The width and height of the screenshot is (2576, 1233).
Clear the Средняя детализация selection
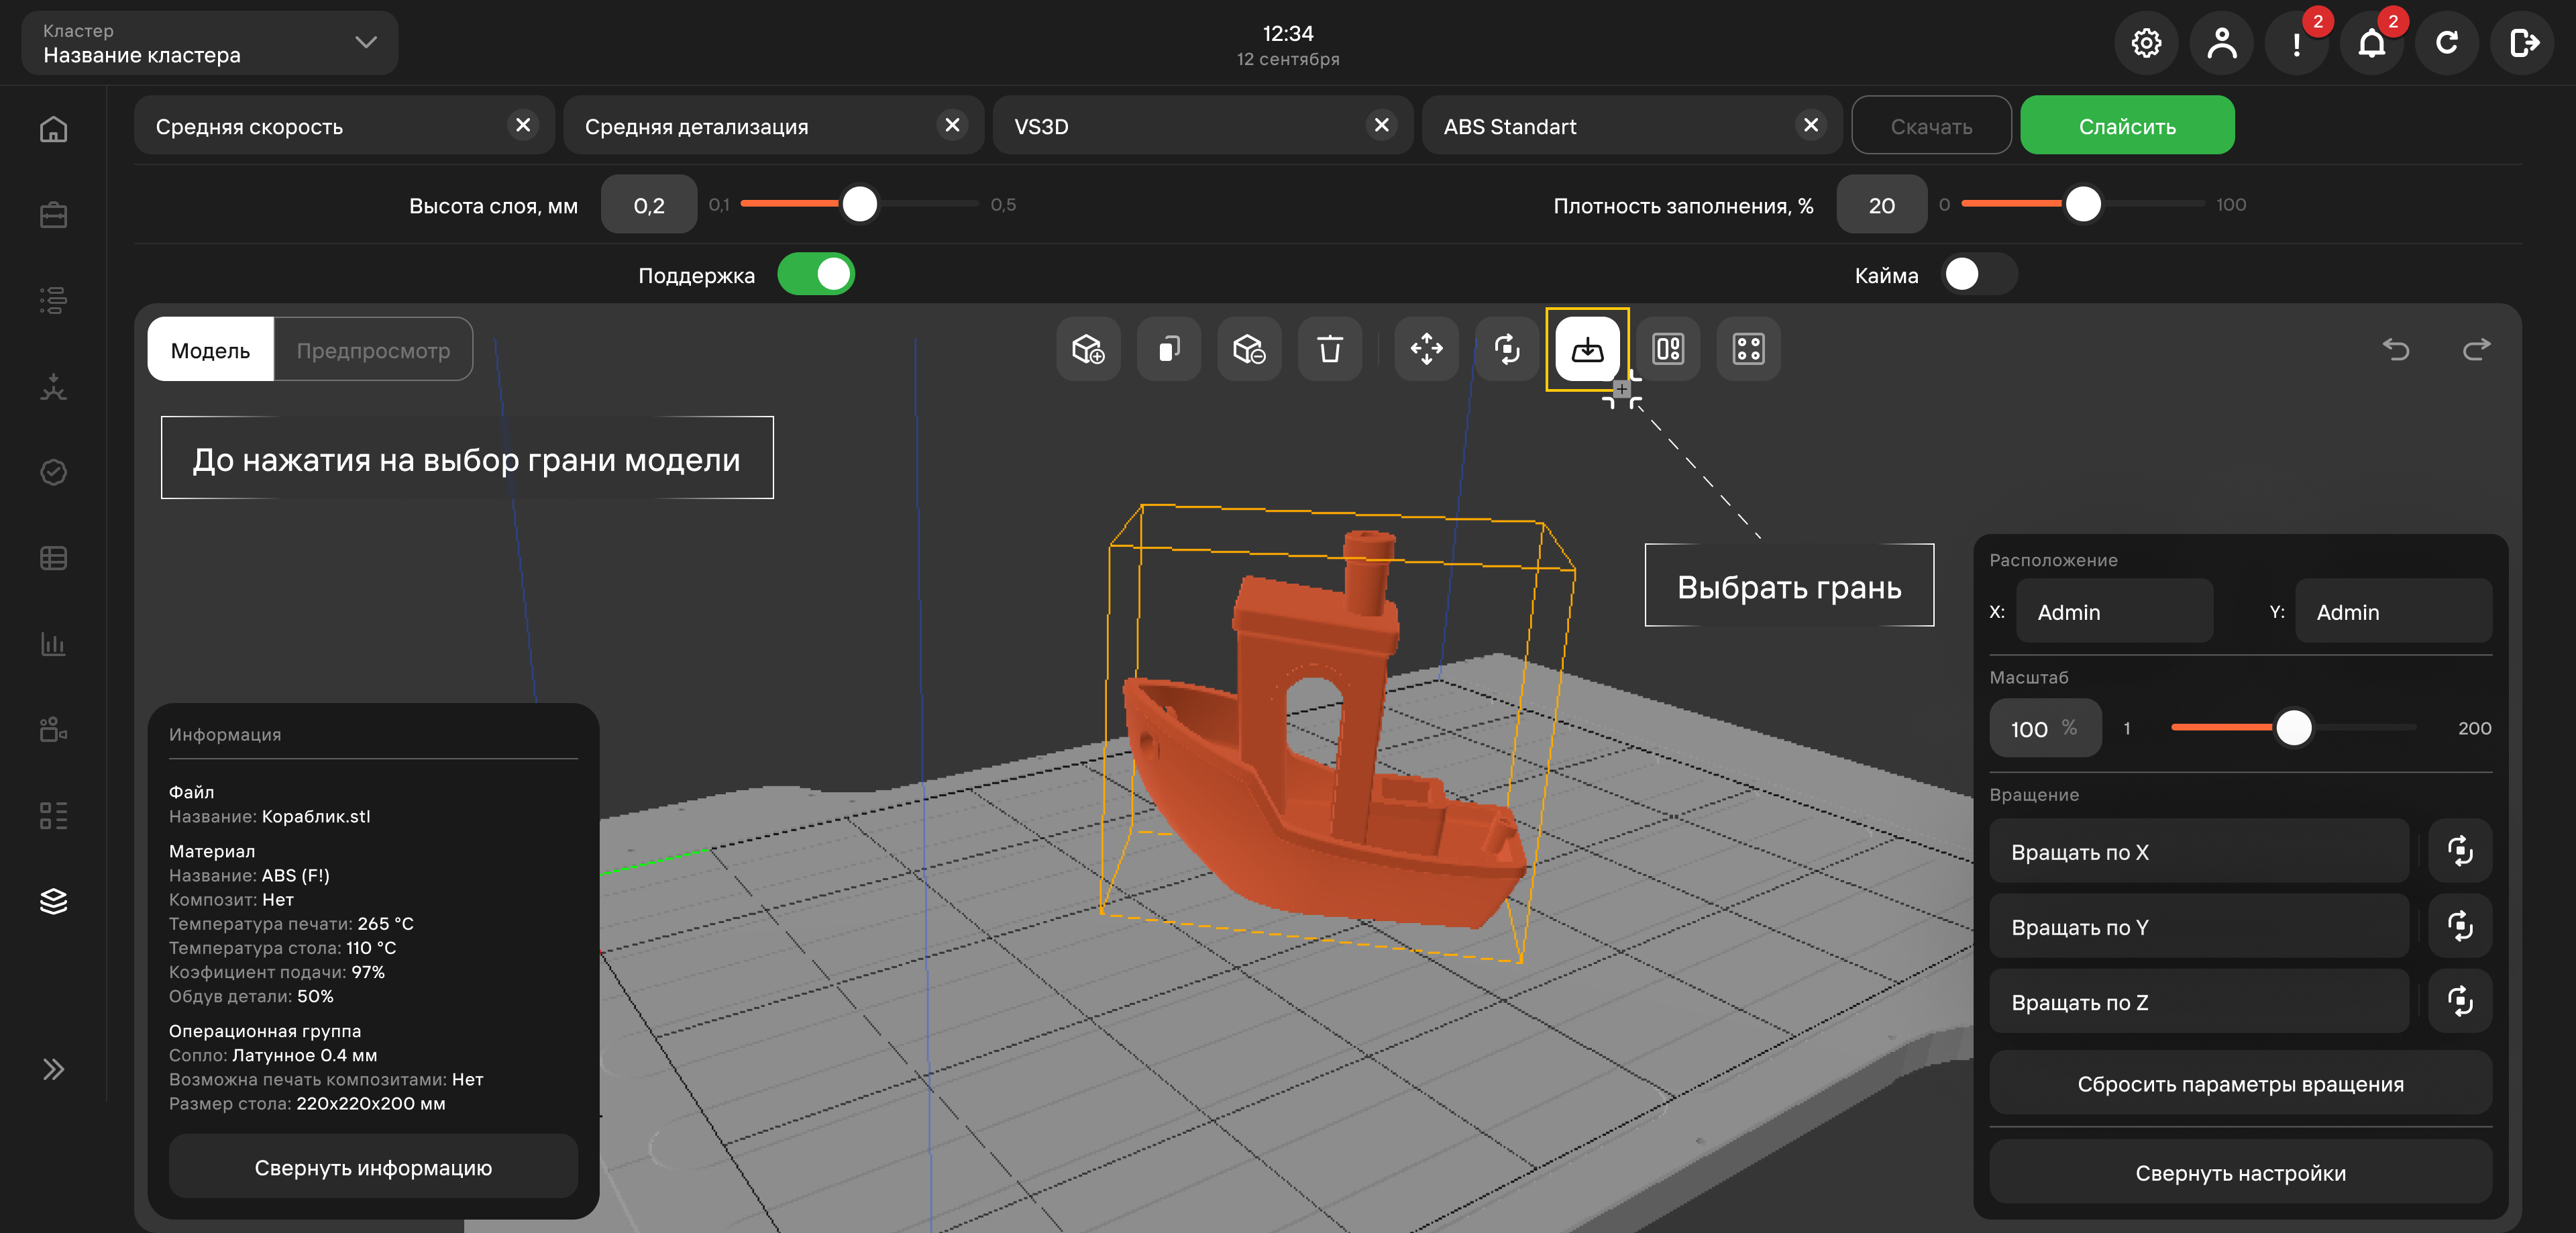952,125
